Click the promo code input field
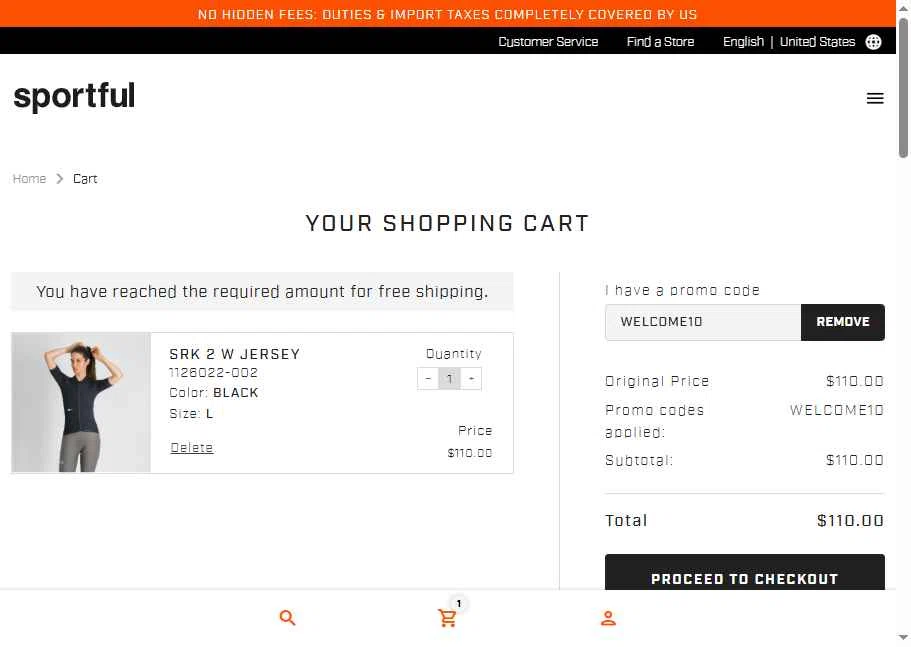Image resolution: width=911 pixels, height=647 pixels. (x=703, y=322)
